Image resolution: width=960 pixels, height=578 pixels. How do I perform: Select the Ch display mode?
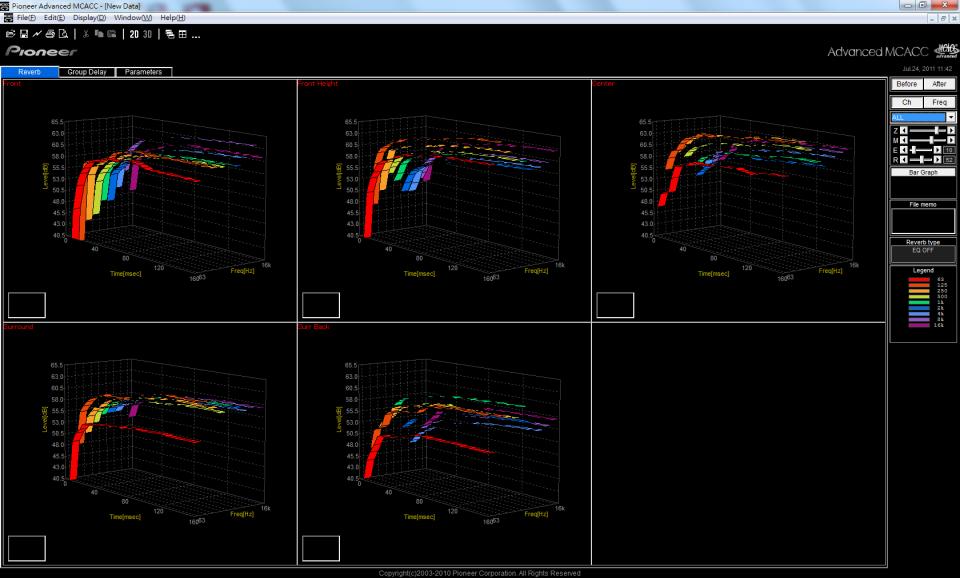click(x=906, y=102)
